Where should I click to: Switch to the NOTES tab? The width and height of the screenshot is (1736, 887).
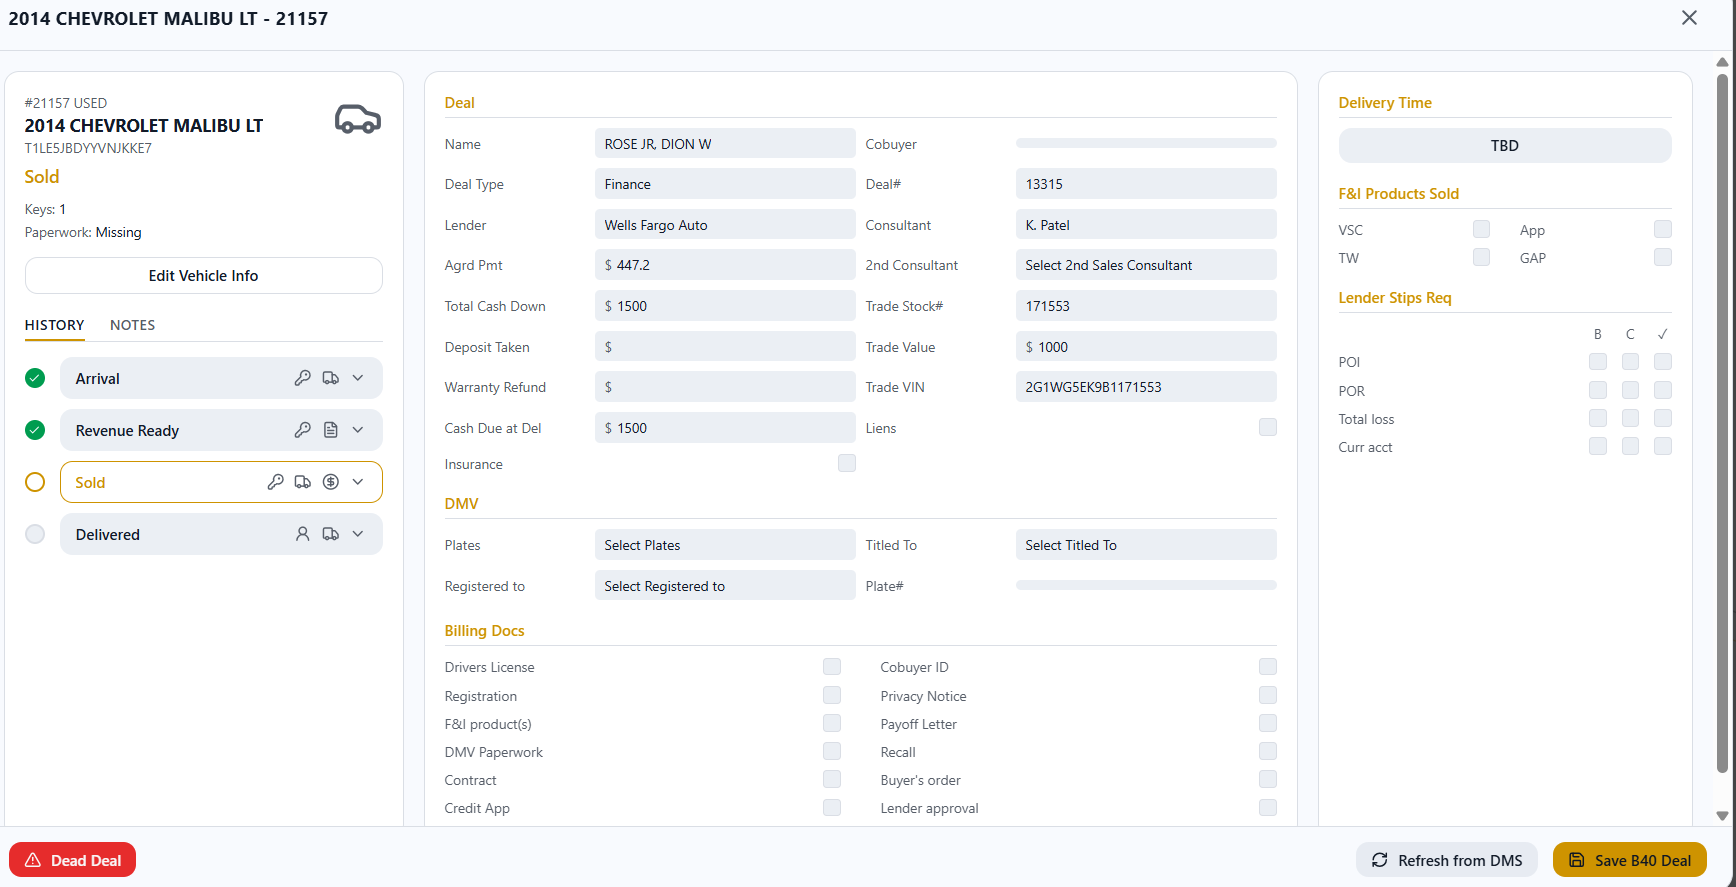pyautogui.click(x=132, y=325)
